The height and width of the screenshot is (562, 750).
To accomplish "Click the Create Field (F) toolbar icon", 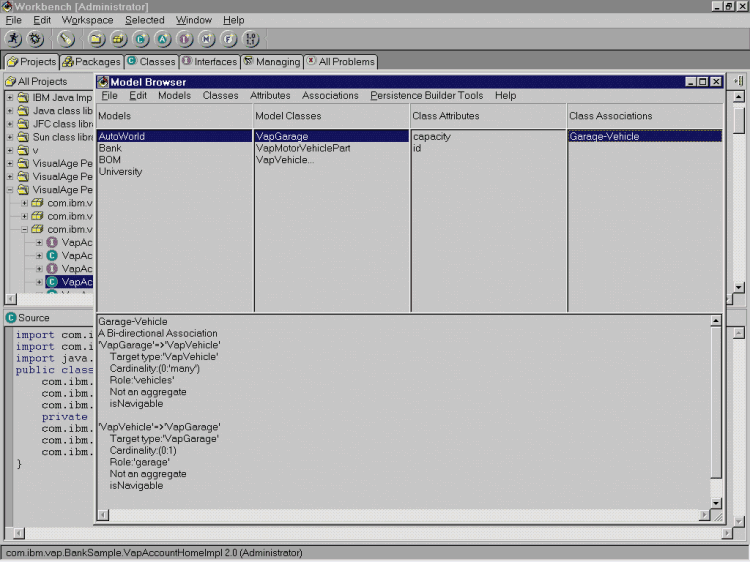I will 229,39.
